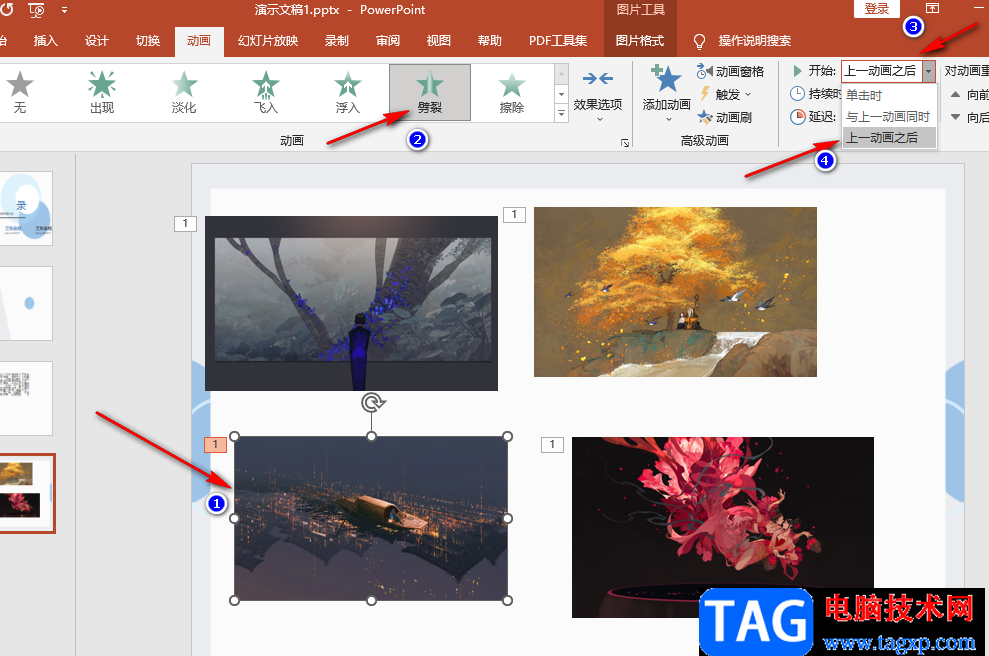This screenshot has height=656, width=989.
Task: Click highlighted animation tag 1 of boat picture
Action: (215, 445)
